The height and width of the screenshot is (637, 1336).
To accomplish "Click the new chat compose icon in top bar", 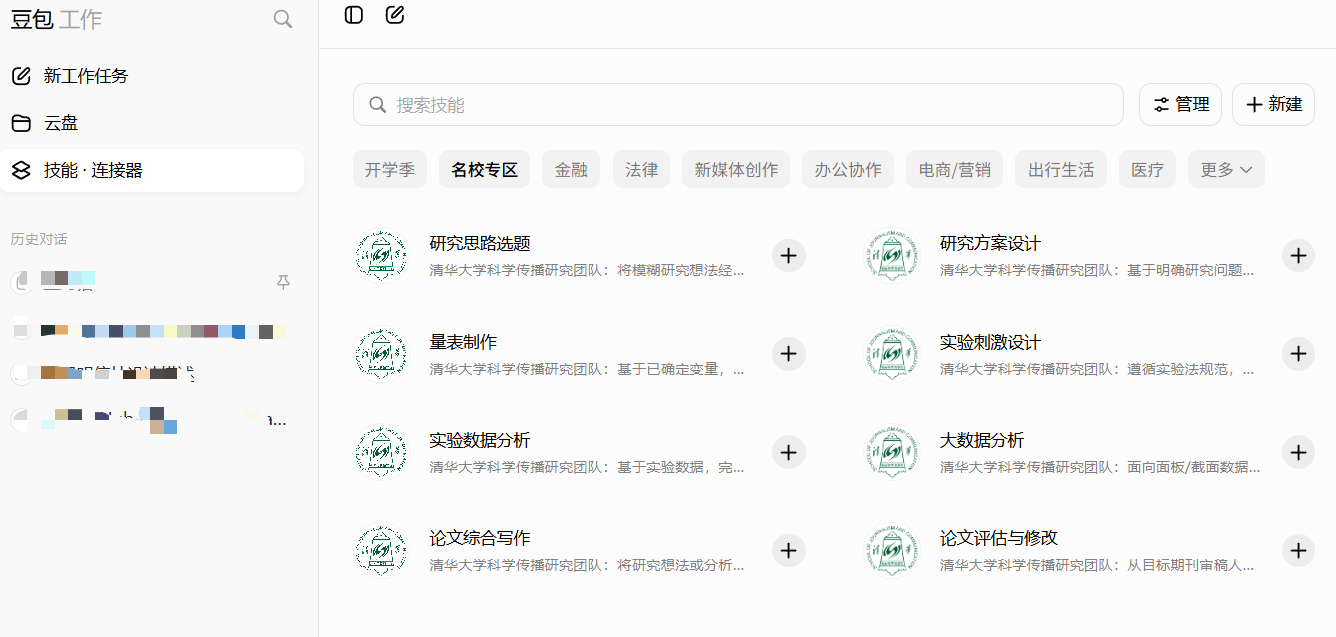I will click(395, 15).
